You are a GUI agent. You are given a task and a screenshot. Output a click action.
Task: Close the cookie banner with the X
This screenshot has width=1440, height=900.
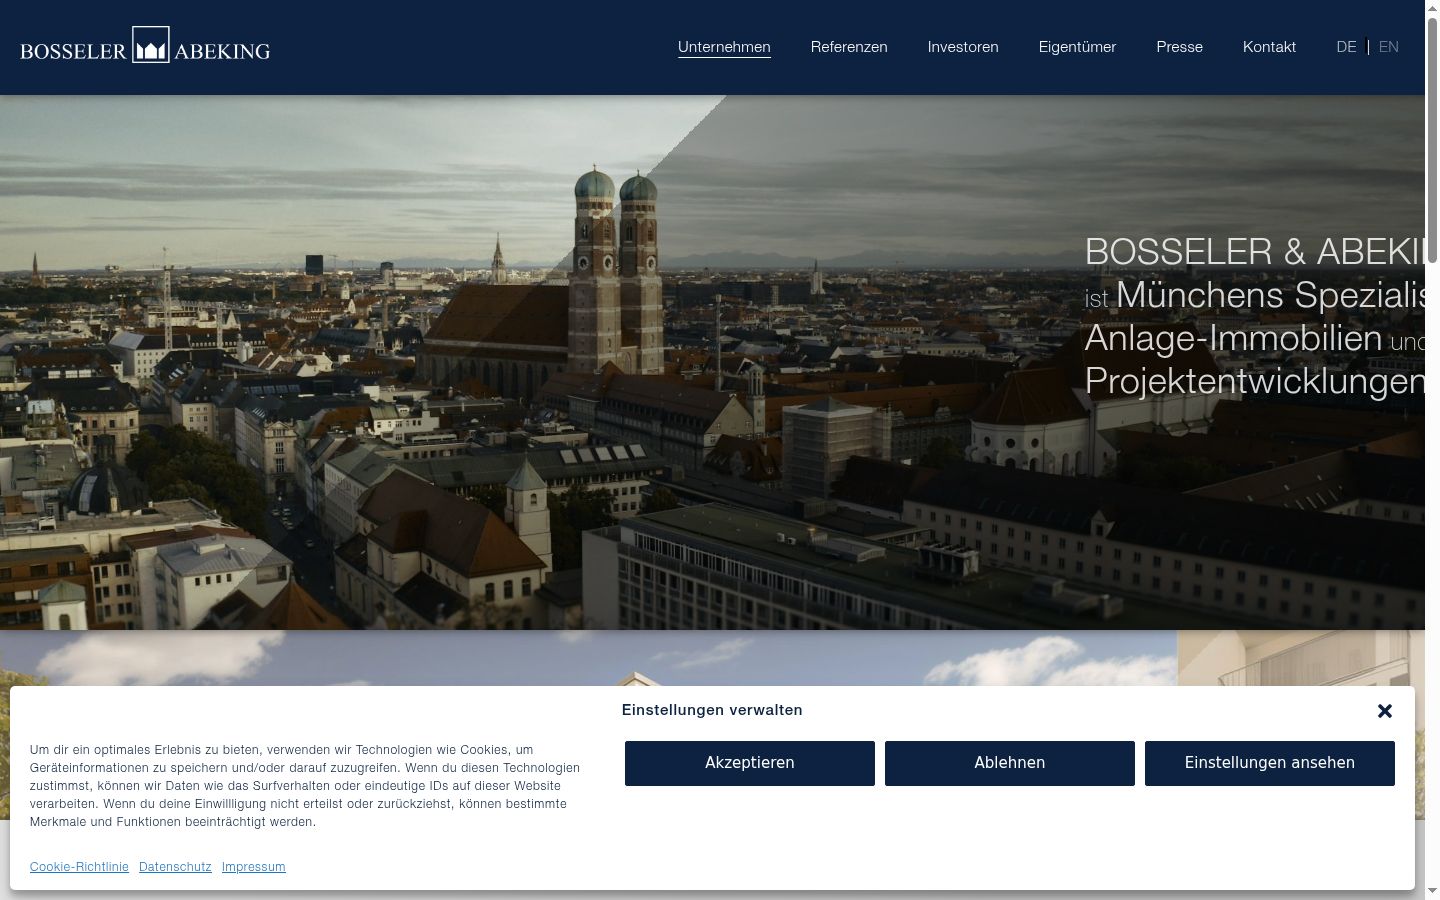click(1385, 711)
